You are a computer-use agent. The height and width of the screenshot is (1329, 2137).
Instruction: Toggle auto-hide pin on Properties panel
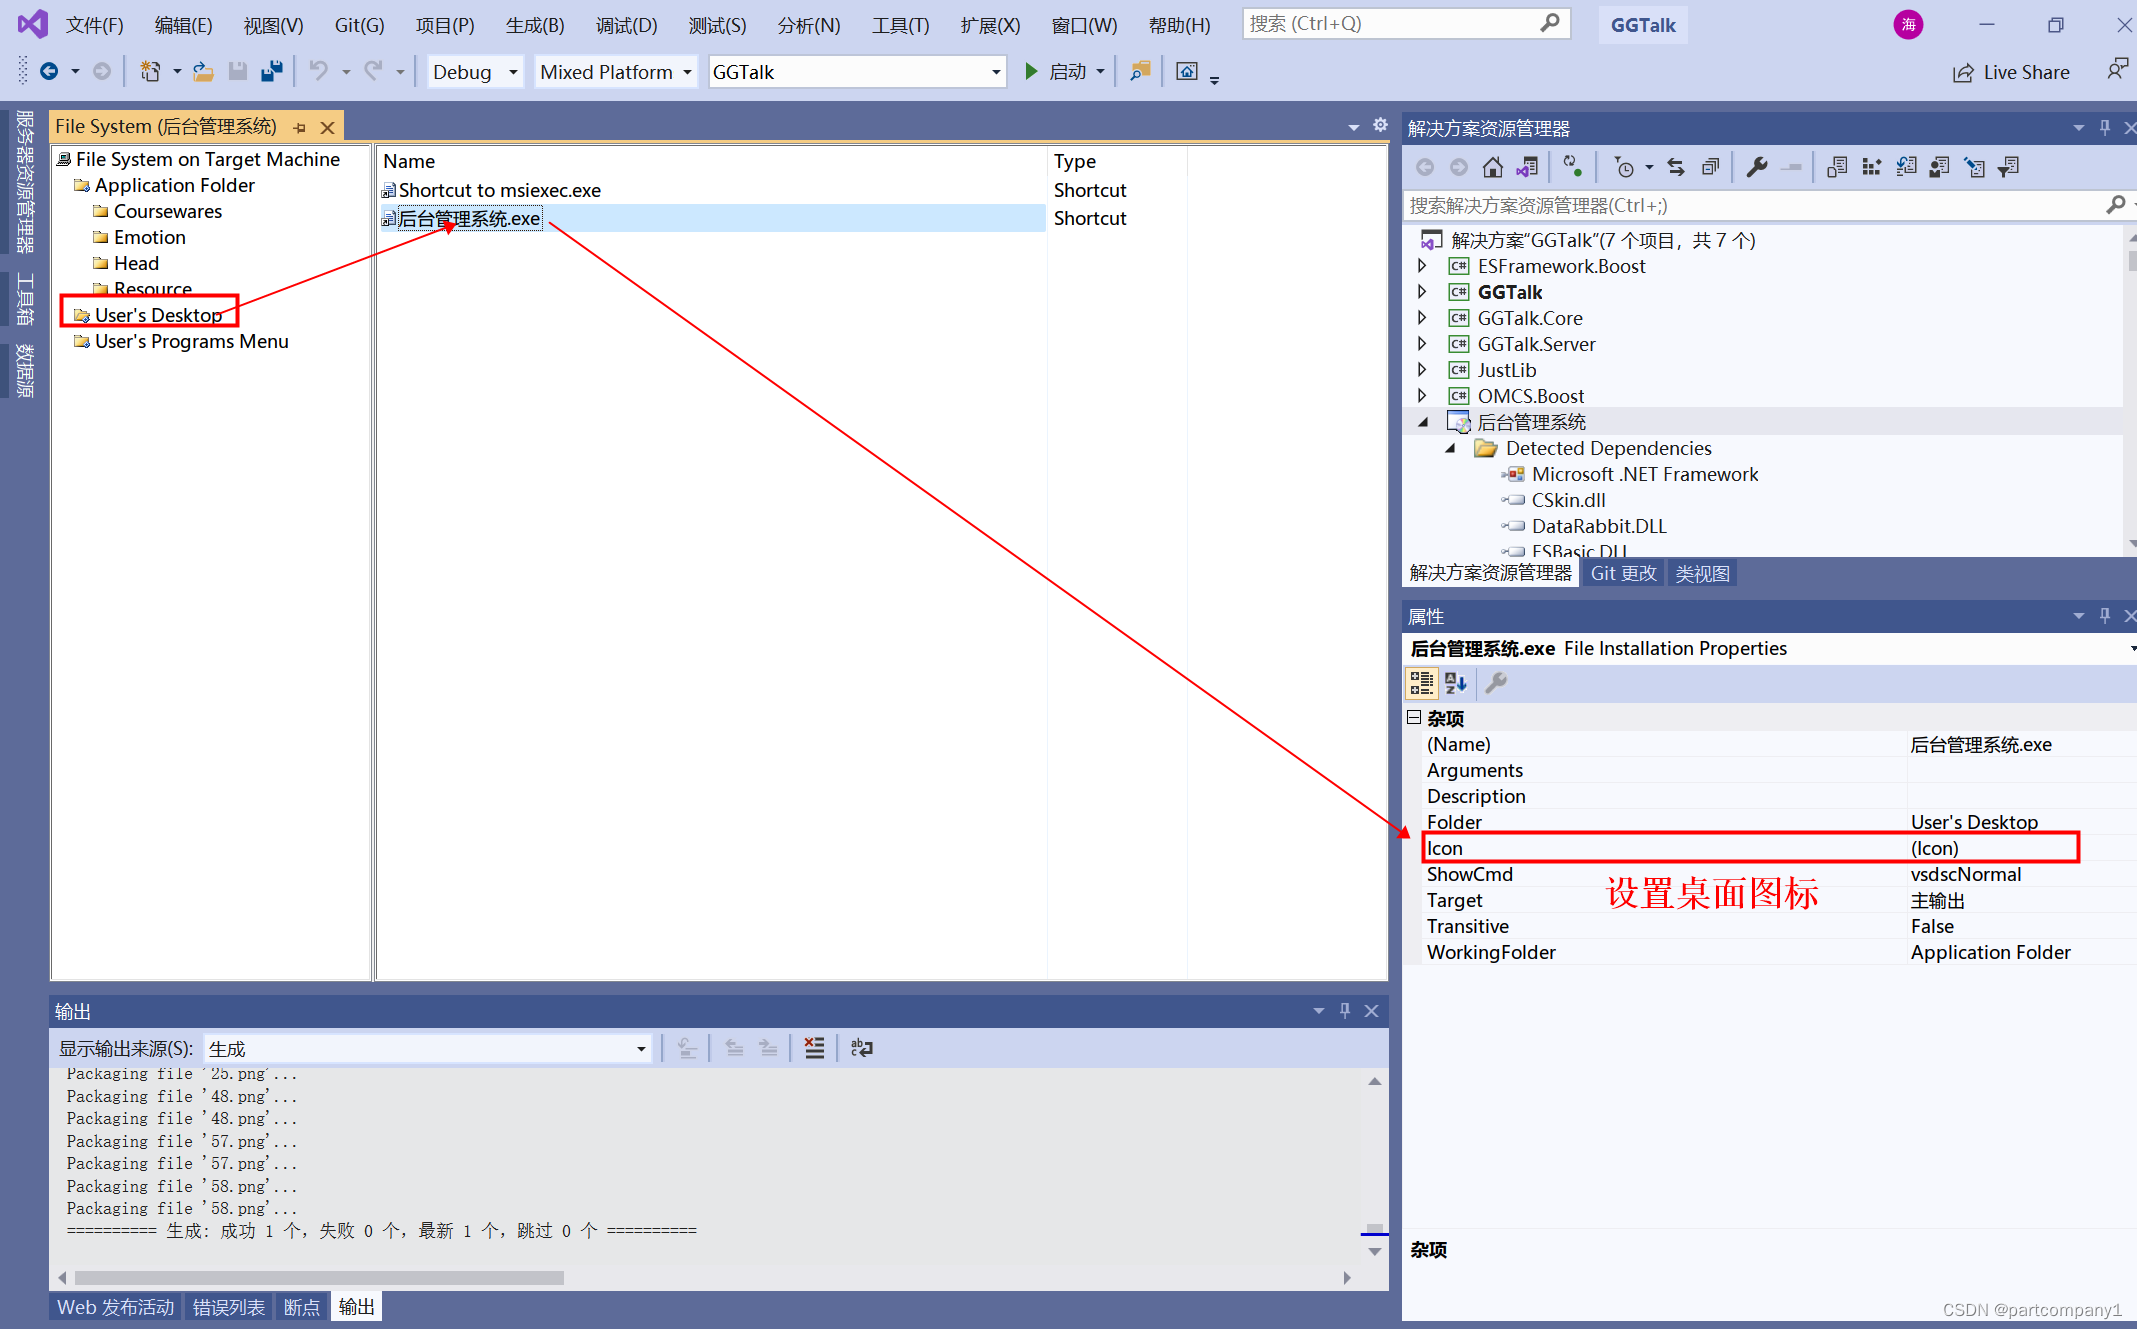[x=2105, y=616]
